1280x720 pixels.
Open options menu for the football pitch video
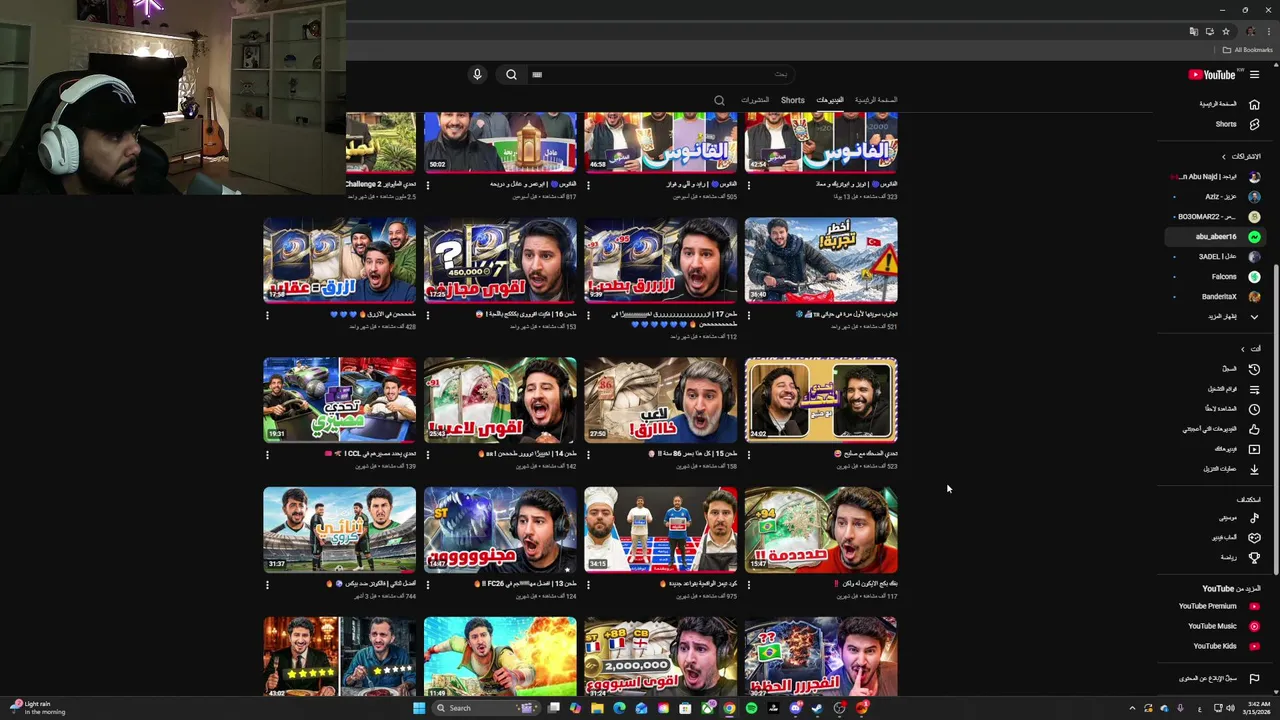tap(267, 585)
